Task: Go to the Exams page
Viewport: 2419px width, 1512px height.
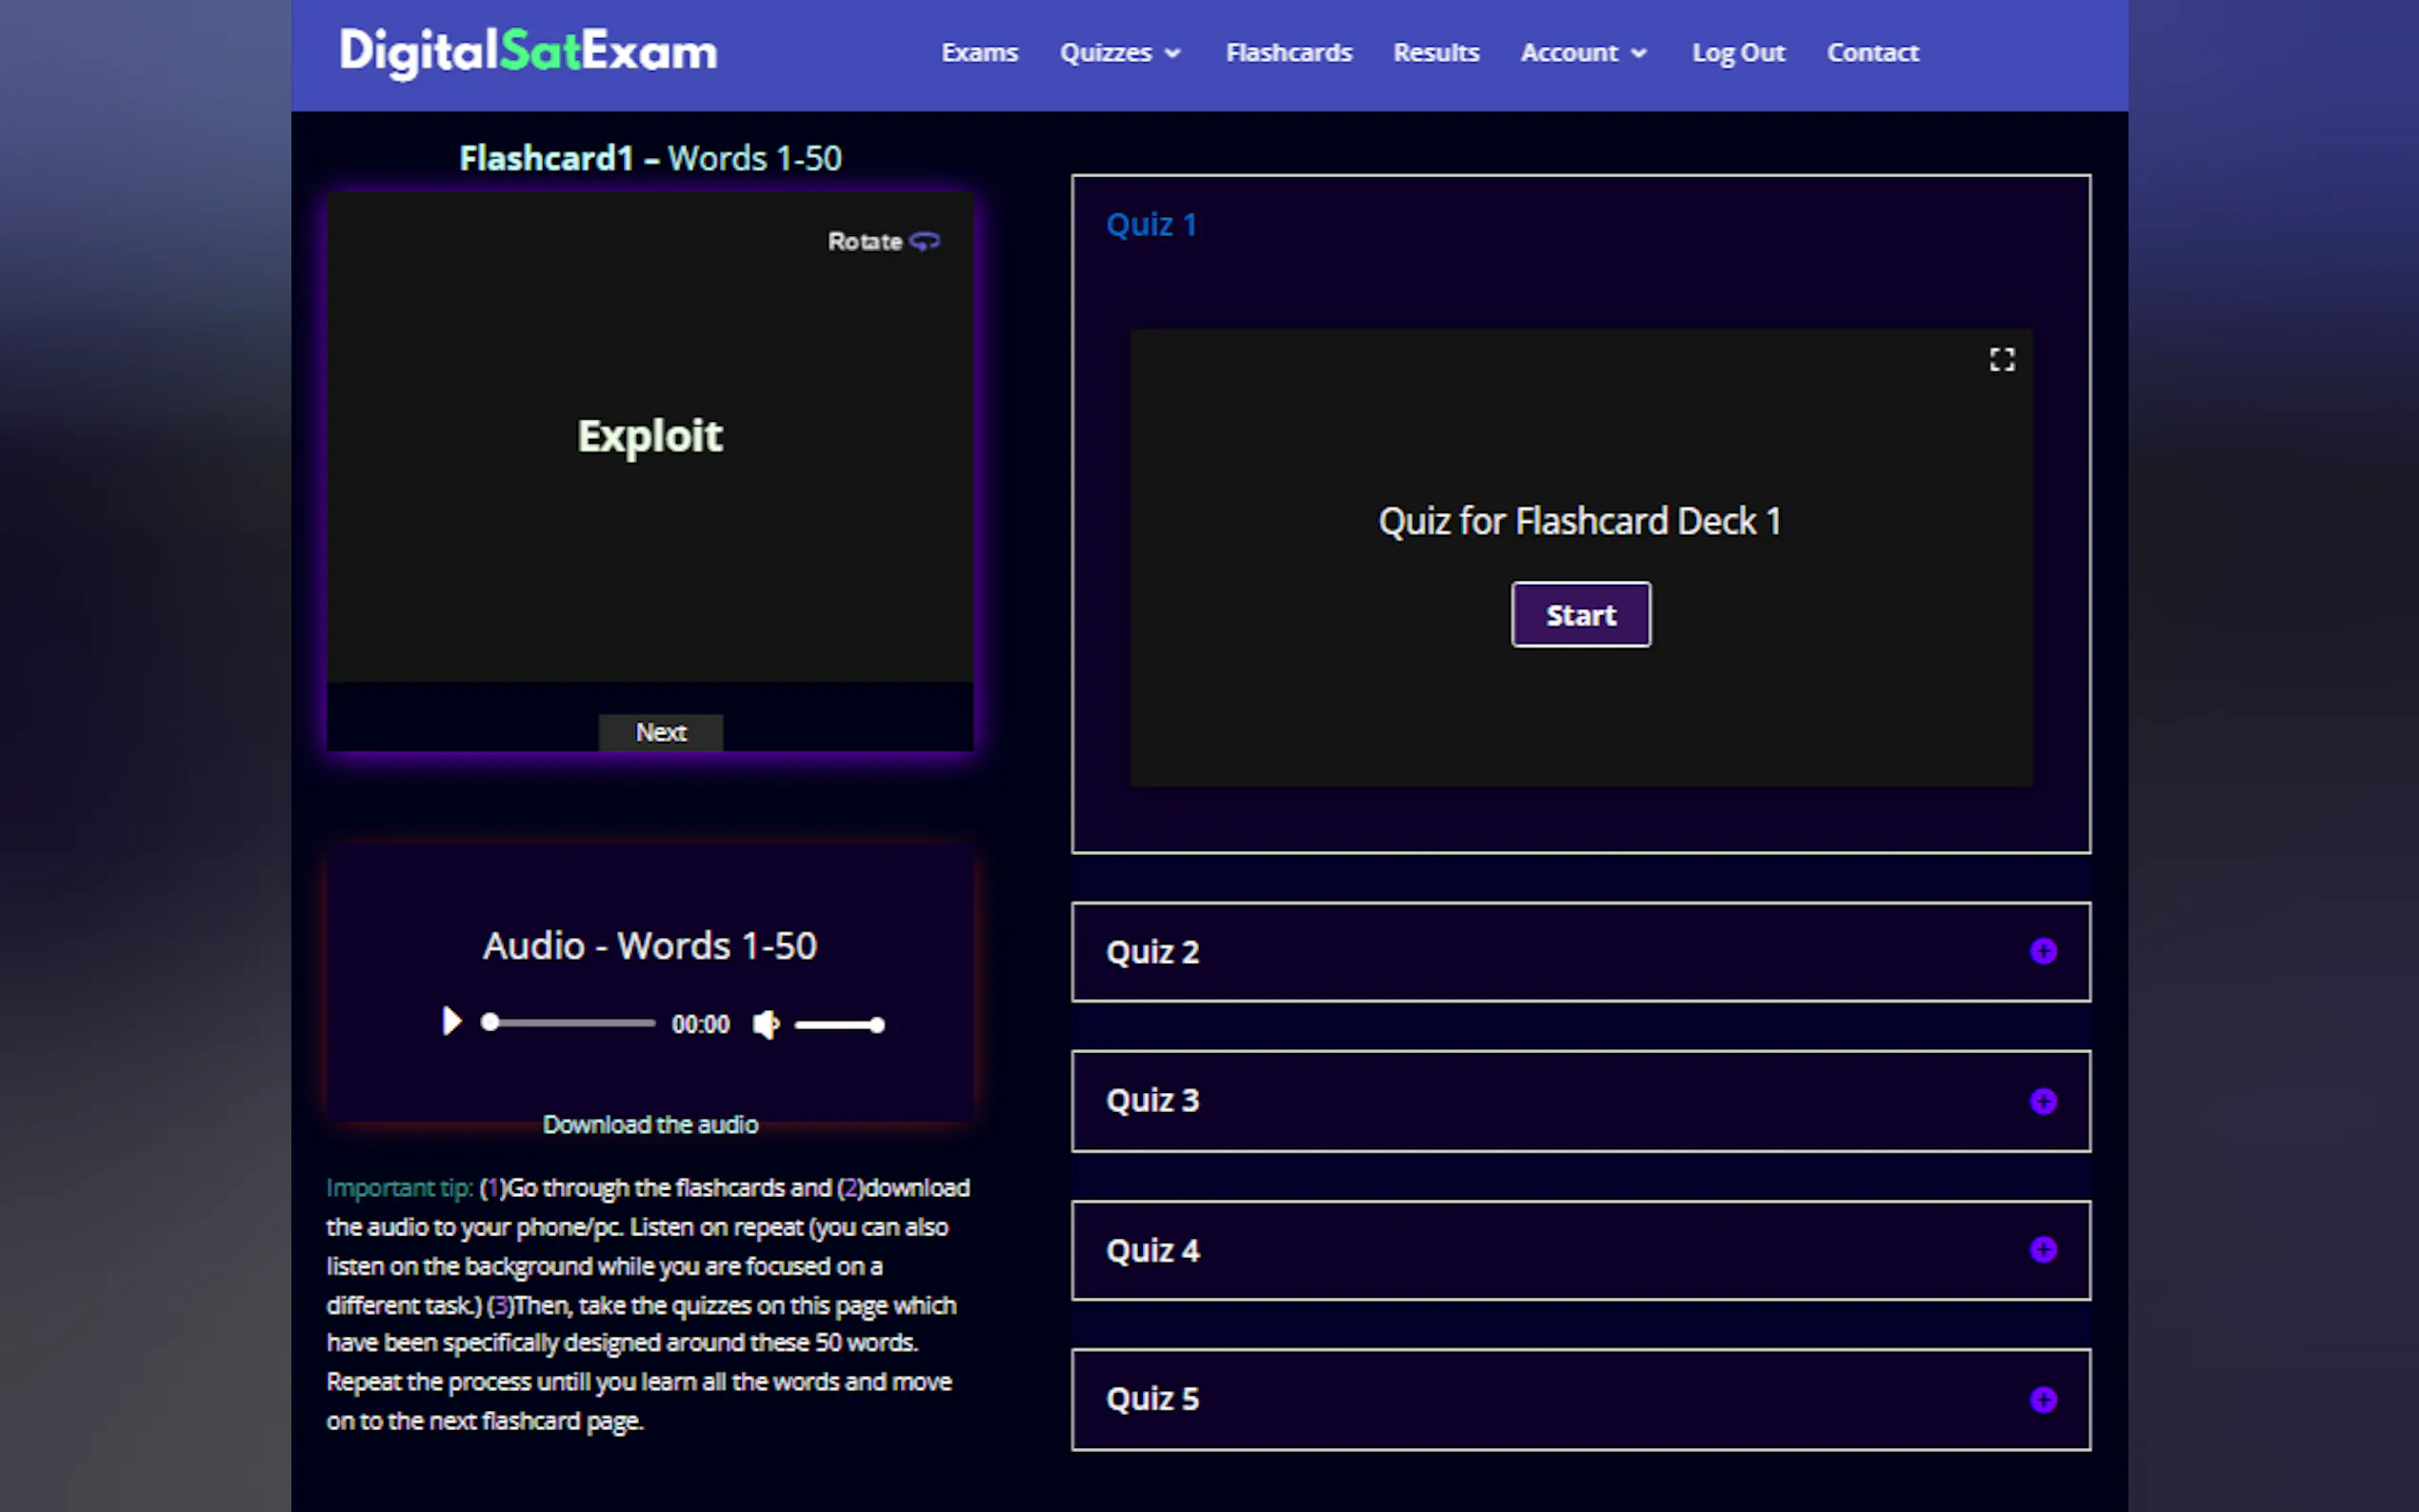Action: click(979, 53)
